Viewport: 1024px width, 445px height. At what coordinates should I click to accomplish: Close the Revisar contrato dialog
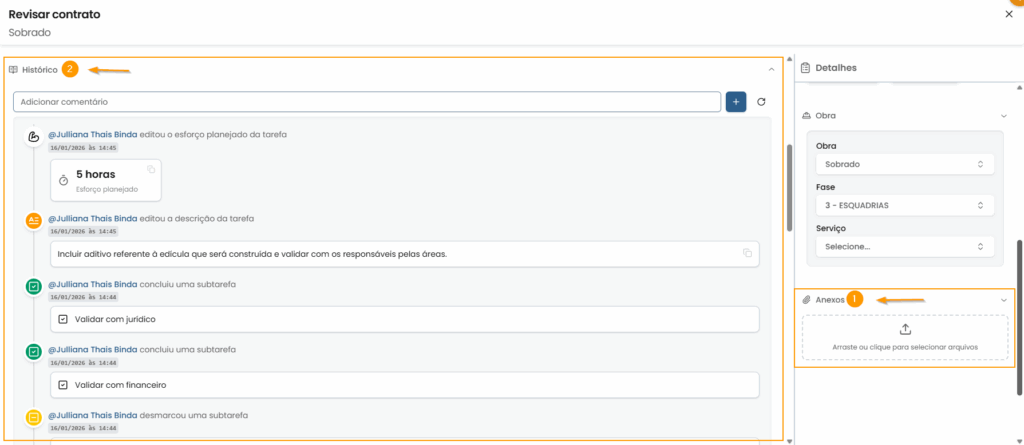coord(1008,14)
